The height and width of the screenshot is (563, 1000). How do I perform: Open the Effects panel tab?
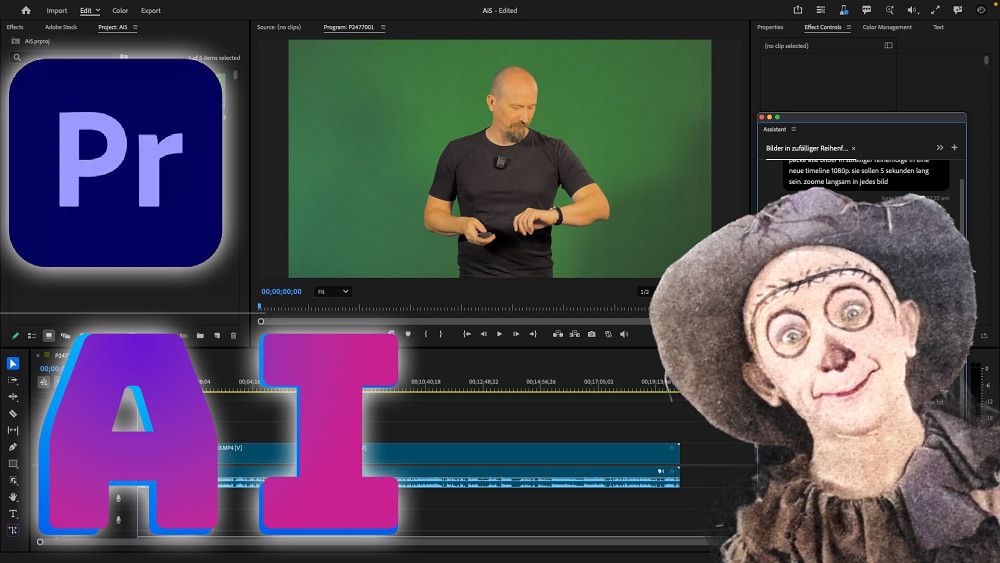coord(15,27)
